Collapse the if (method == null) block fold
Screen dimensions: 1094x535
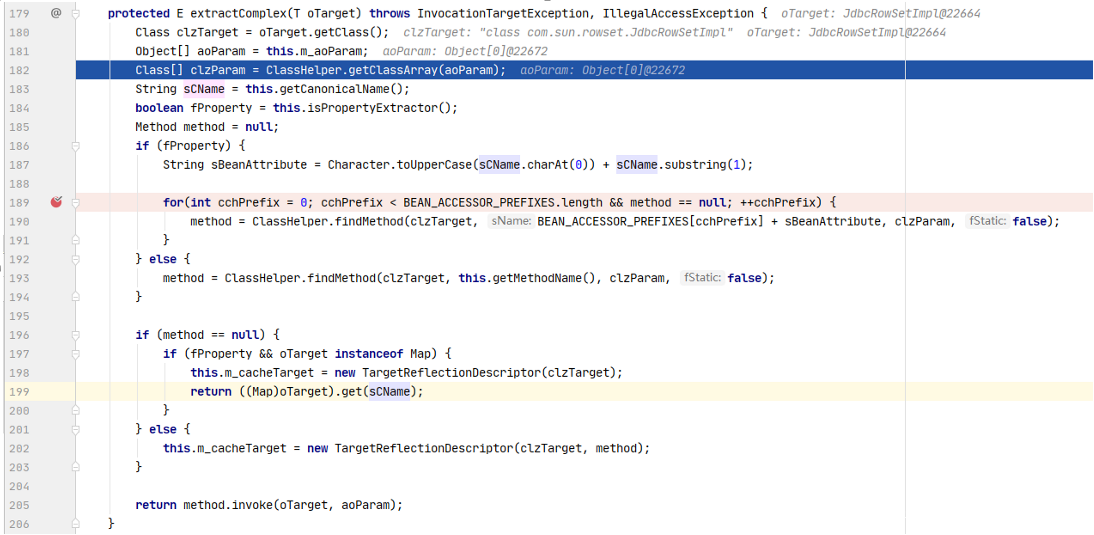pos(75,335)
